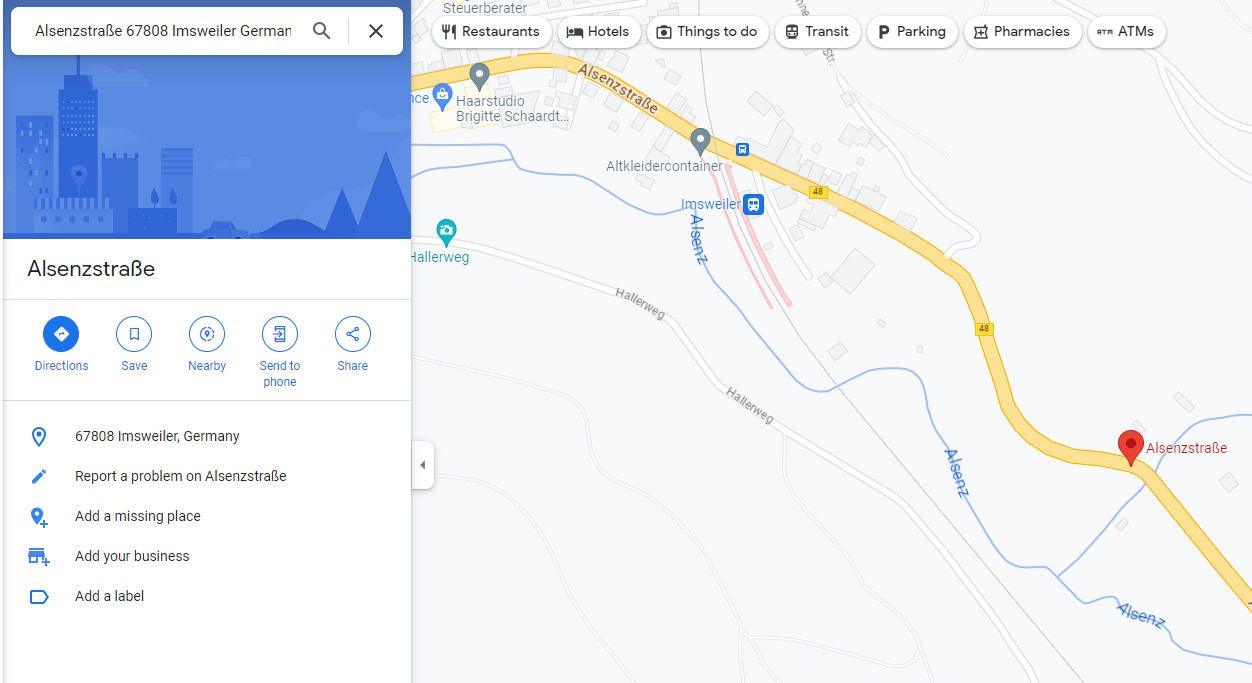
Task: Clear the search with the X icon
Action: (x=376, y=31)
